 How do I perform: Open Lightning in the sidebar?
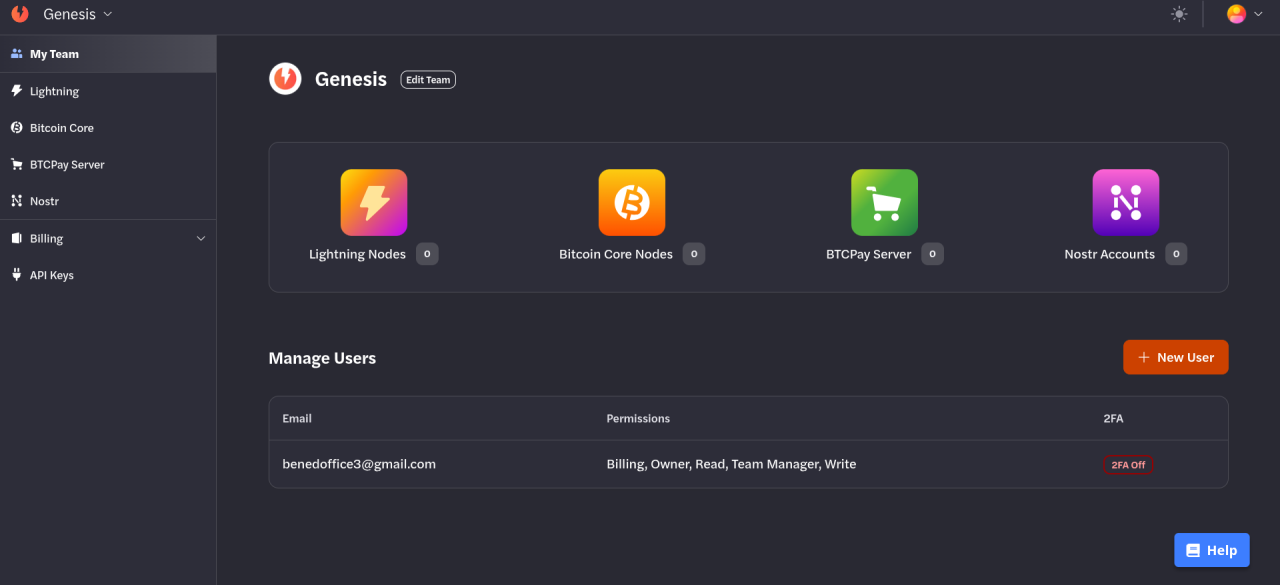(108, 91)
